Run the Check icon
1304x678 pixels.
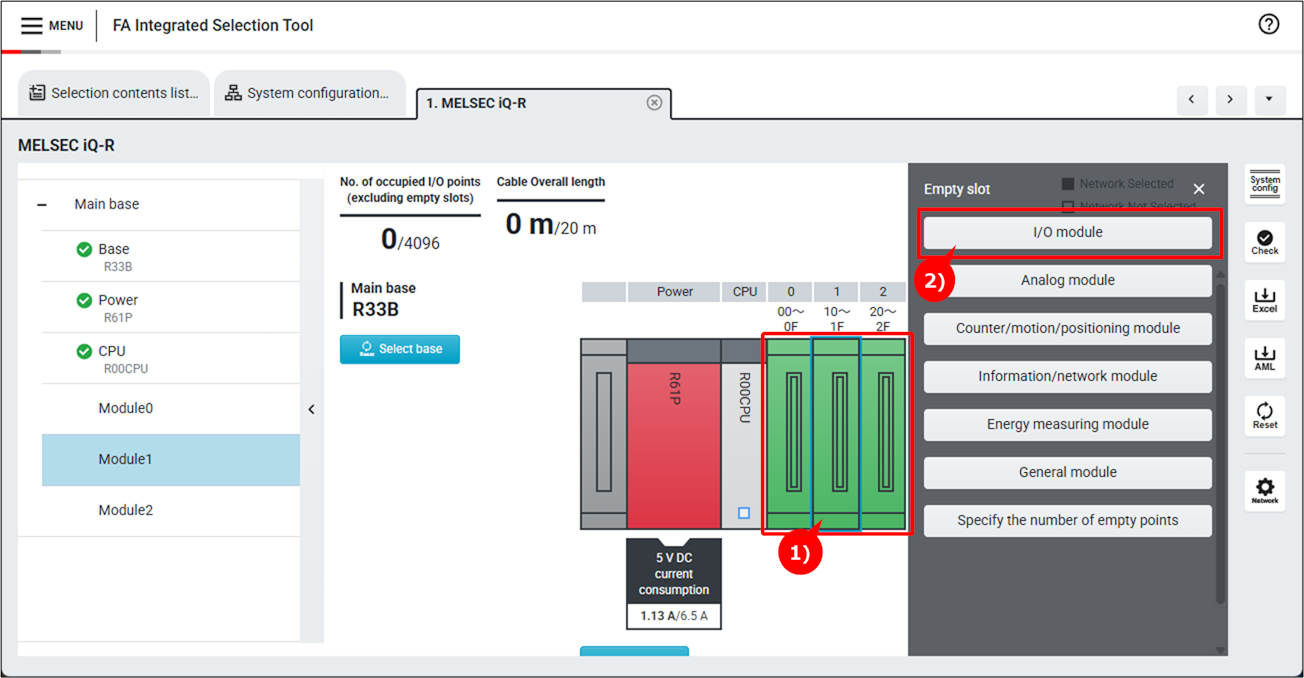click(x=1265, y=241)
